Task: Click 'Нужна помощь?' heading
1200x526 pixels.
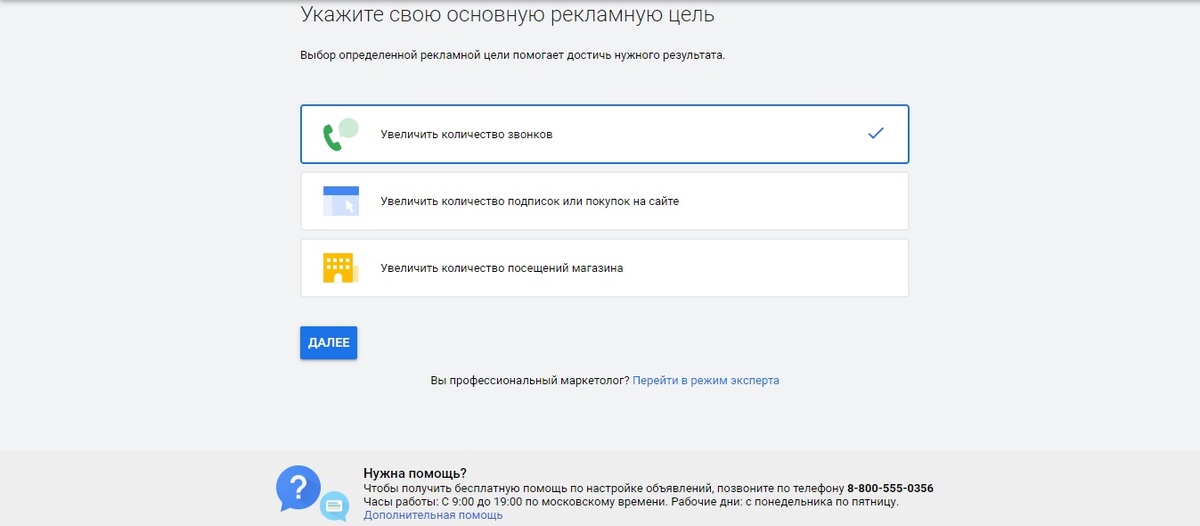Action: point(415,473)
